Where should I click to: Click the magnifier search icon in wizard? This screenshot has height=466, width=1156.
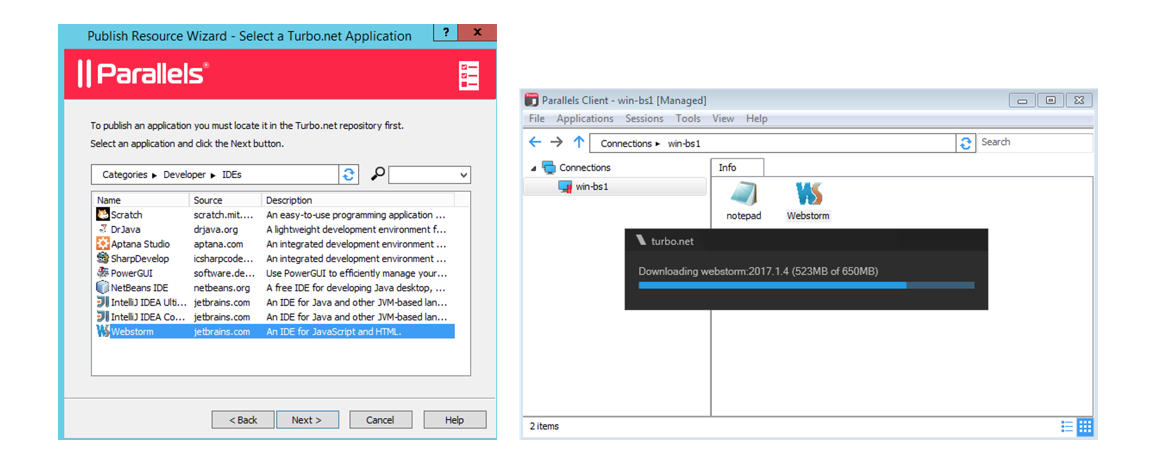coord(377,174)
